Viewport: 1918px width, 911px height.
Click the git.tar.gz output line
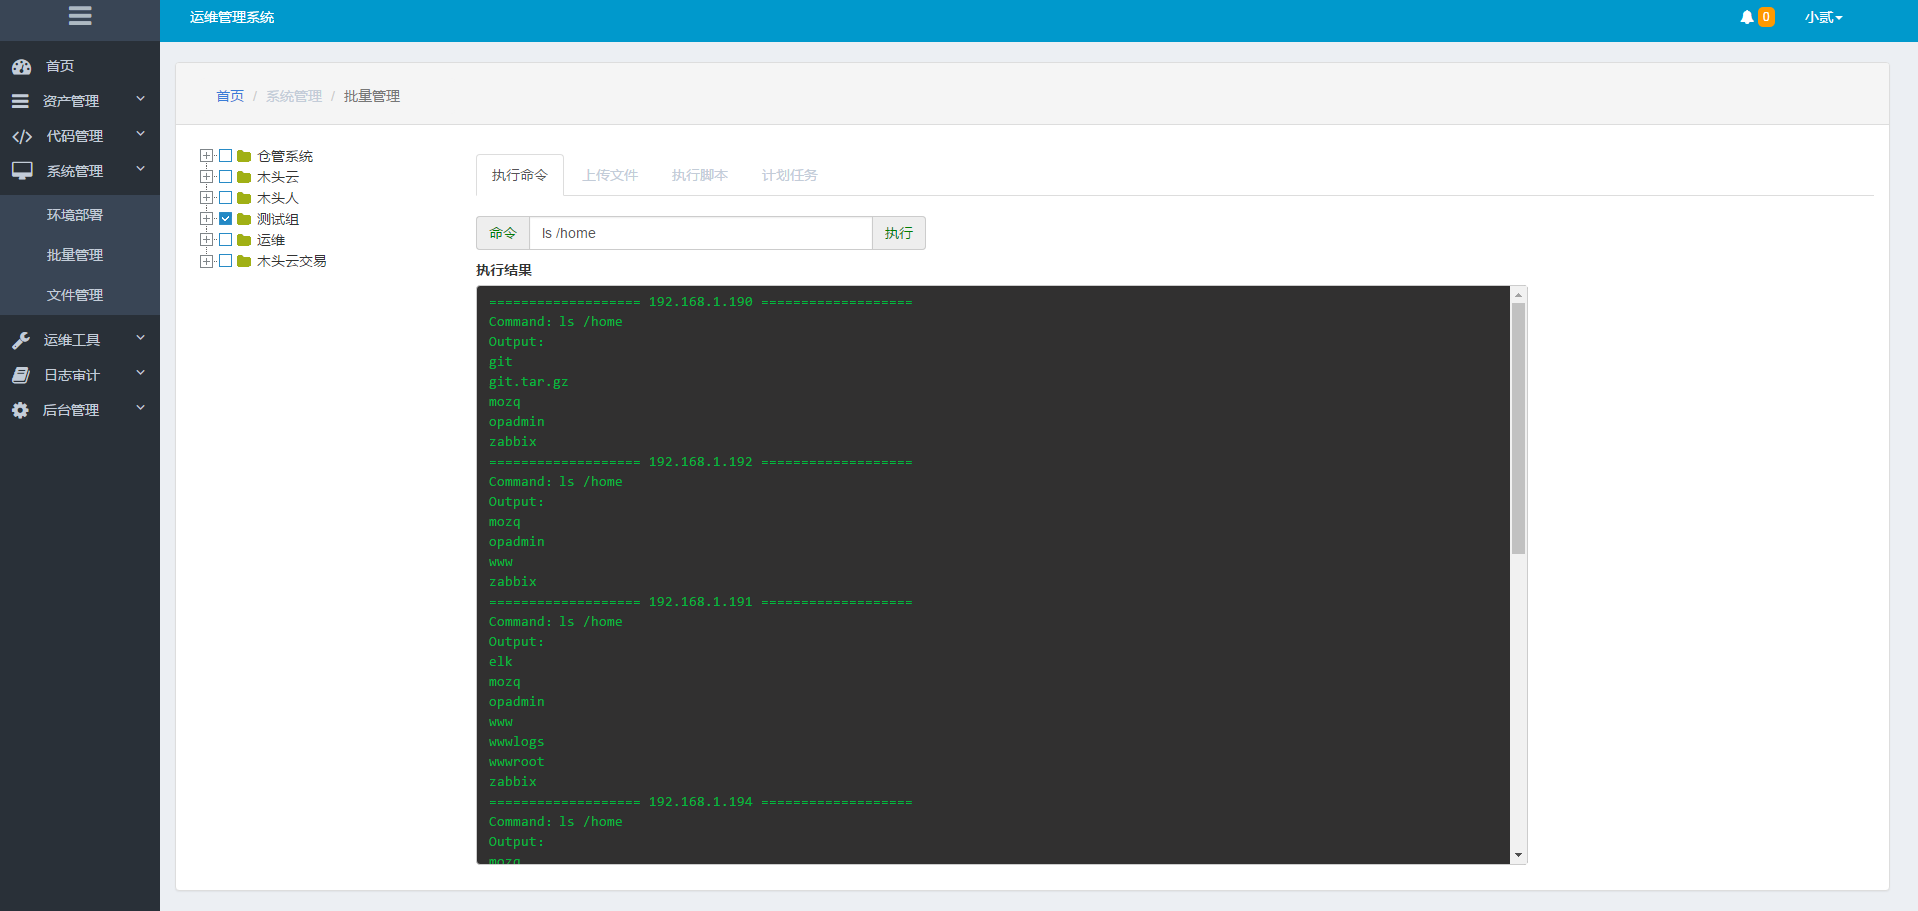pos(528,382)
